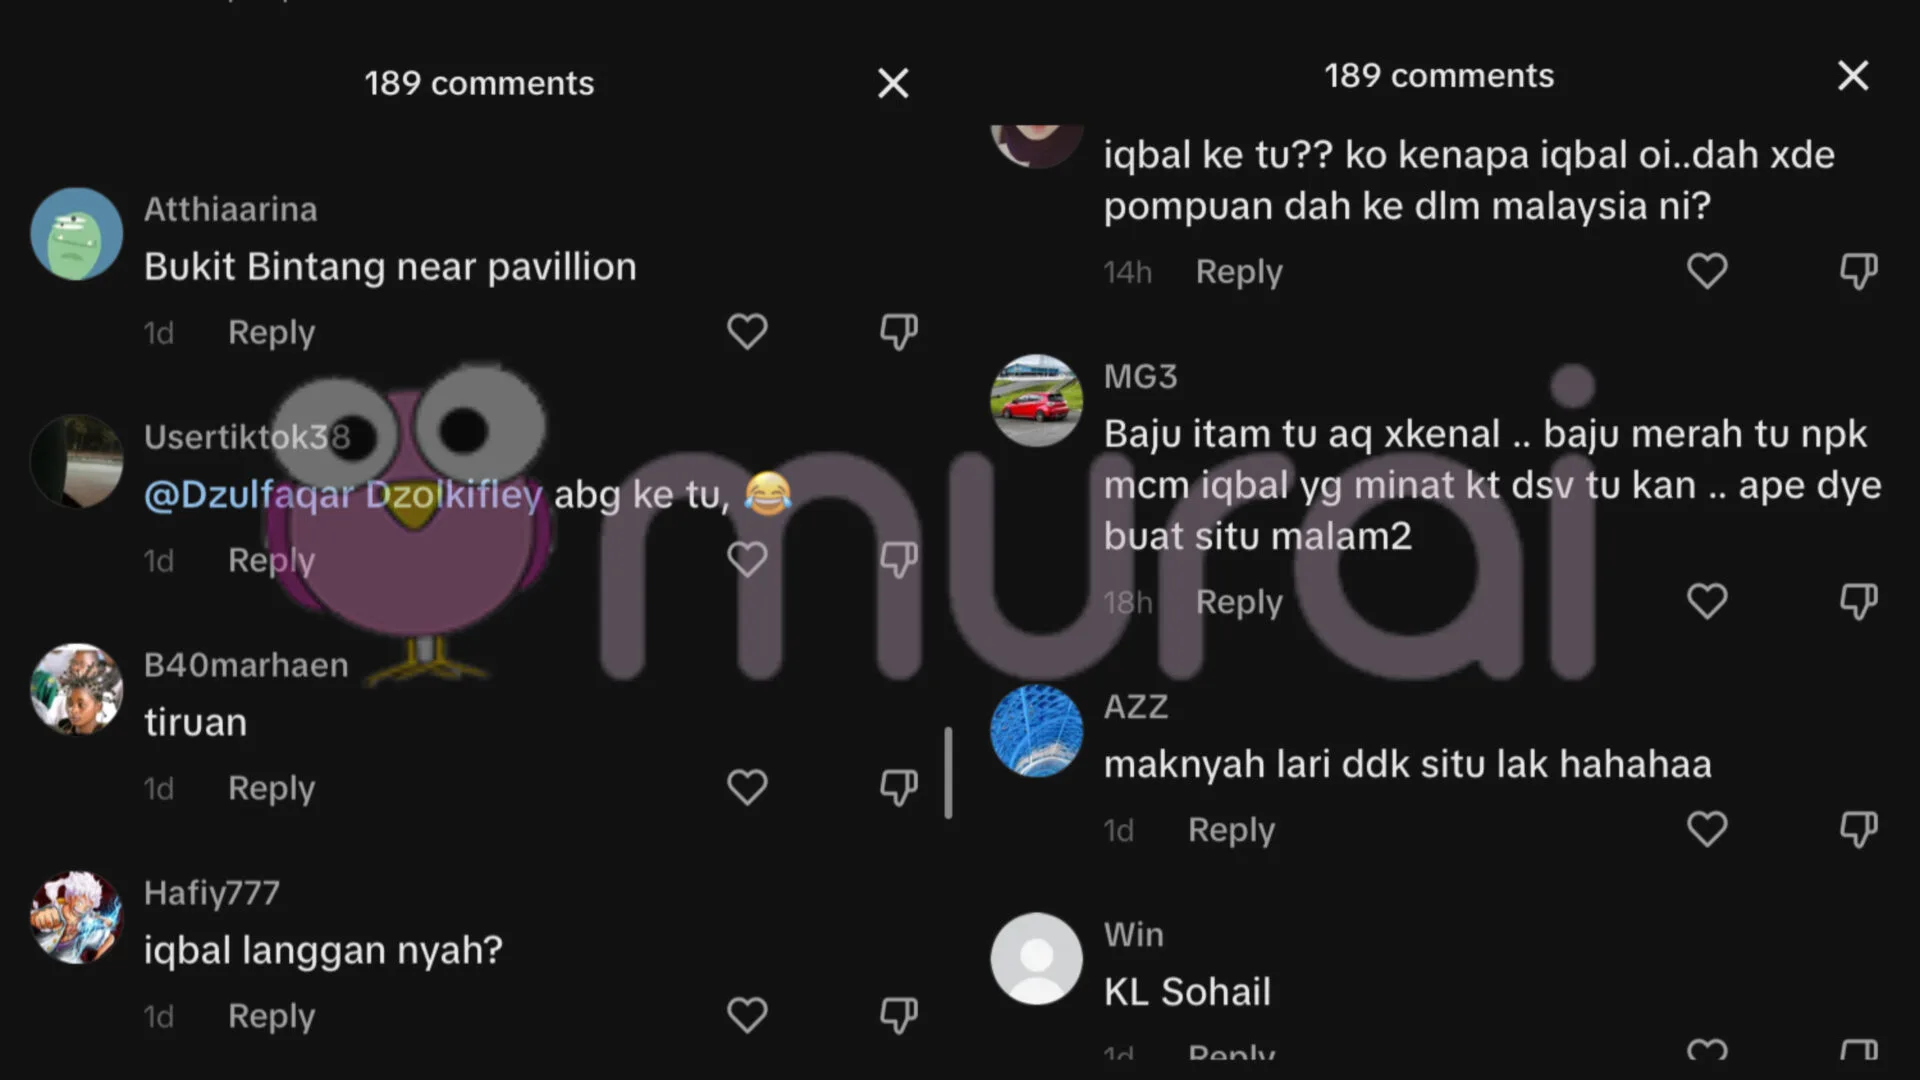This screenshot has width=1920, height=1080.
Task: Open Win's username profile
Action: click(1133, 934)
